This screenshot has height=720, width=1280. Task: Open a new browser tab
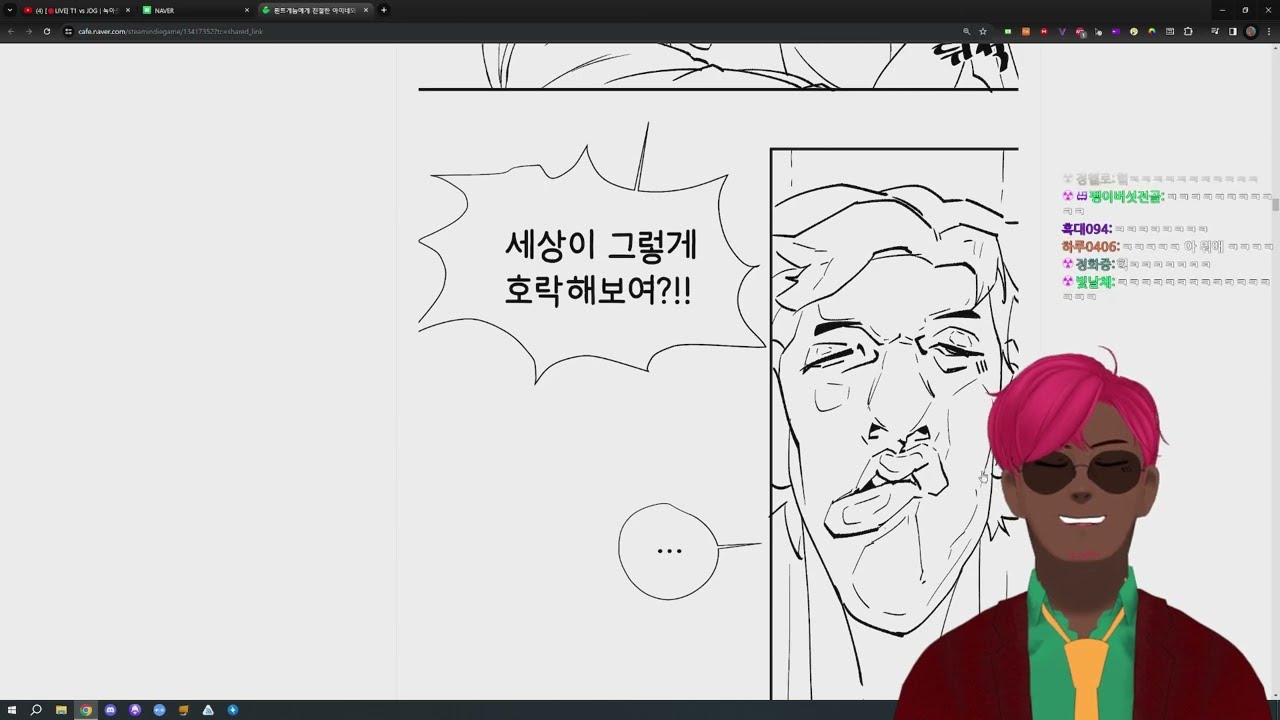pyautogui.click(x=384, y=10)
